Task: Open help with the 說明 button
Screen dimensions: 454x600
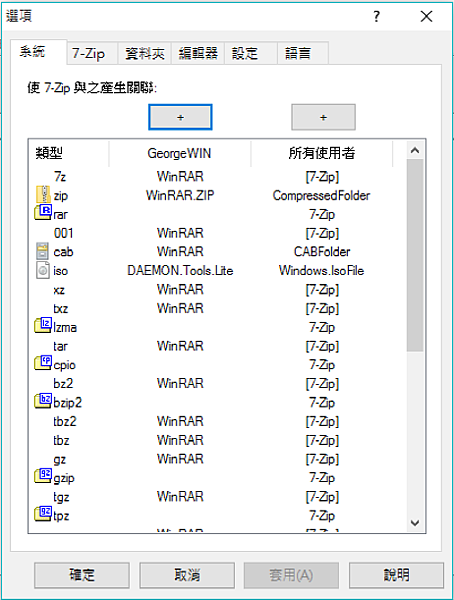Action: click(x=396, y=575)
